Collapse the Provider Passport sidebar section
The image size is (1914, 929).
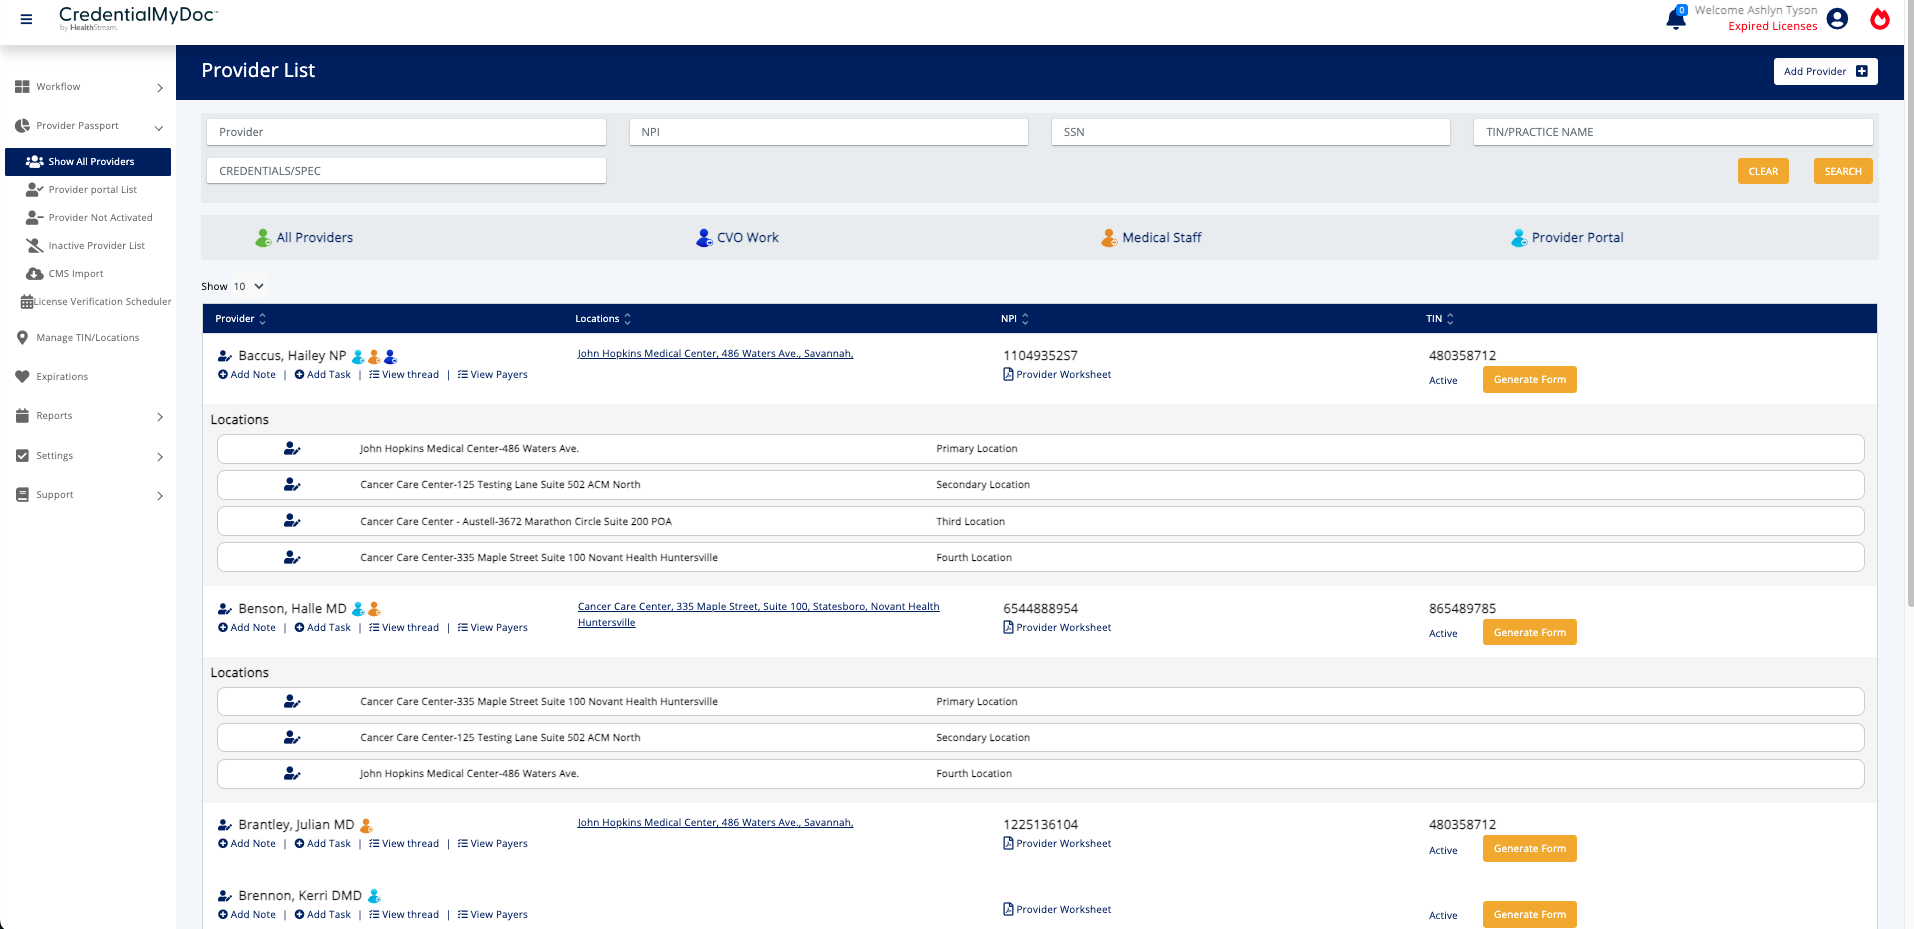(158, 127)
